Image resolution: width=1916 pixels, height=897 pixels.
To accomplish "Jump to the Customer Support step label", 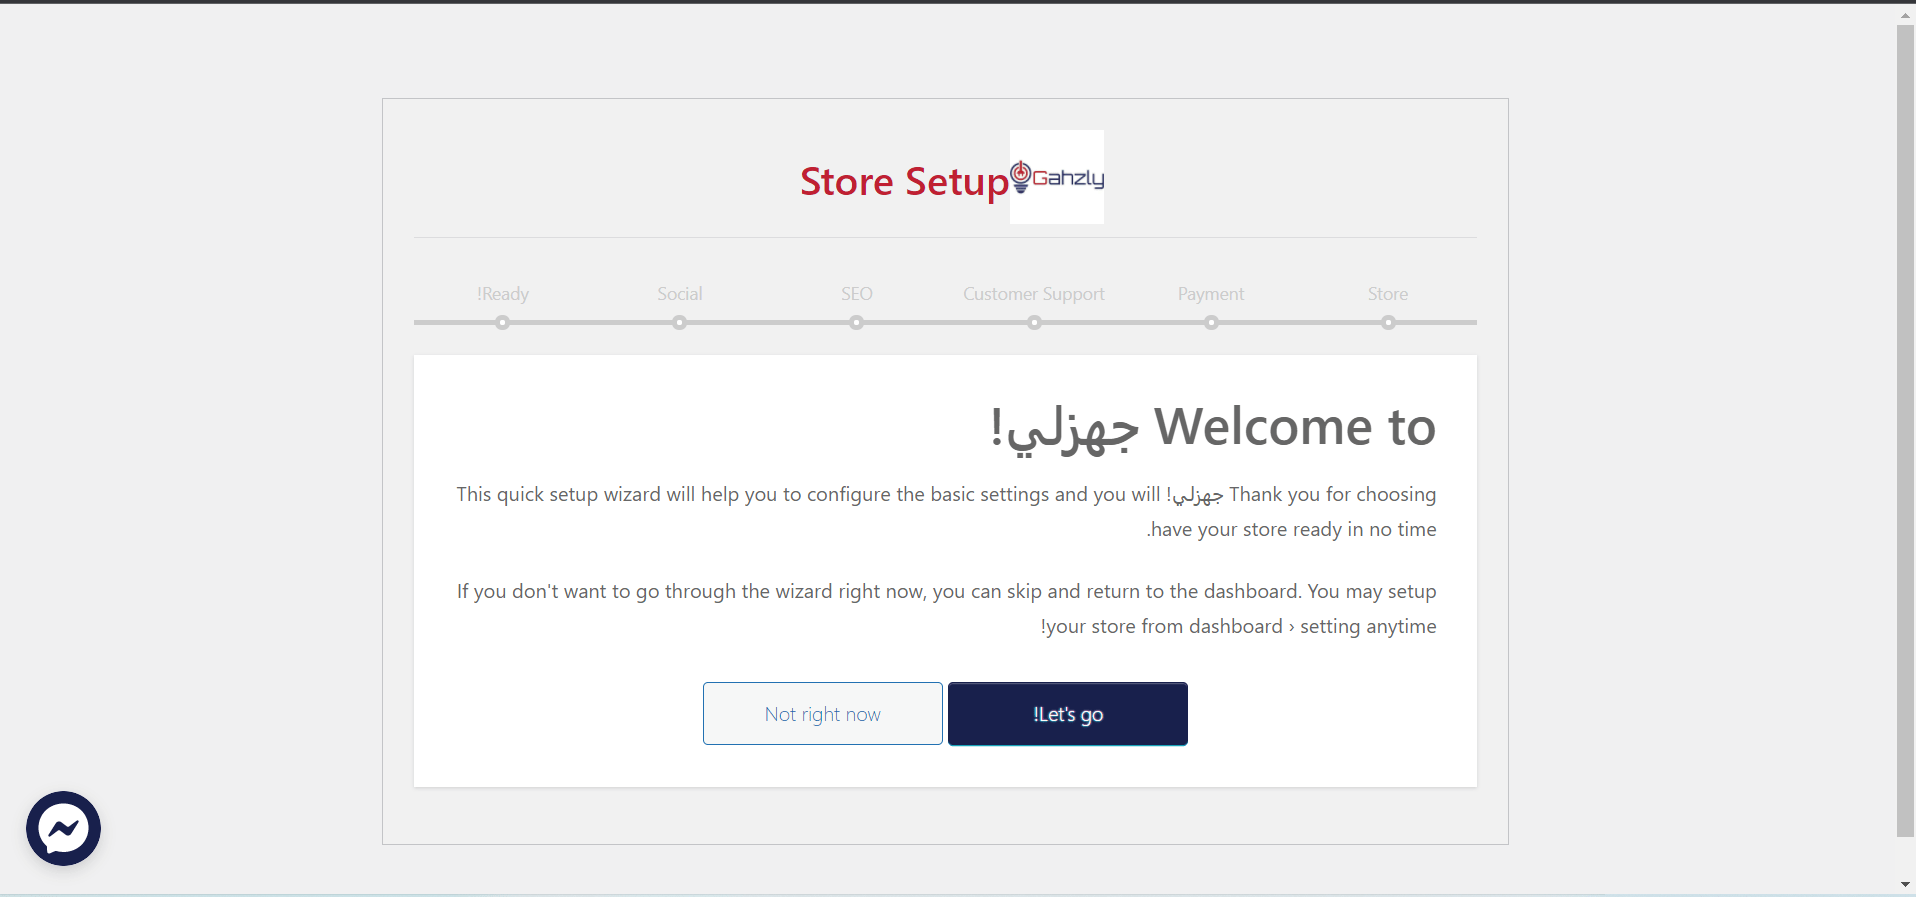I will click(x=1034, y=294).
